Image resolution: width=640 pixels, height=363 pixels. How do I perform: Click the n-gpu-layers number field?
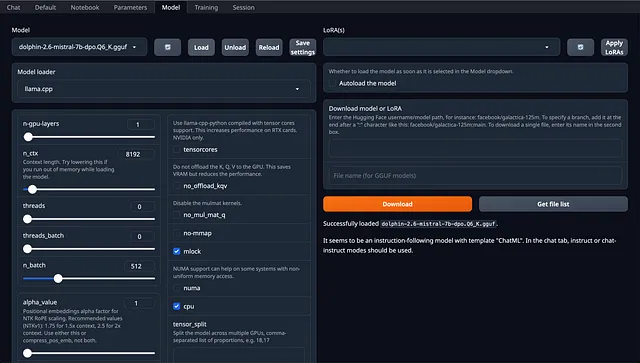[x=141, y=124]
